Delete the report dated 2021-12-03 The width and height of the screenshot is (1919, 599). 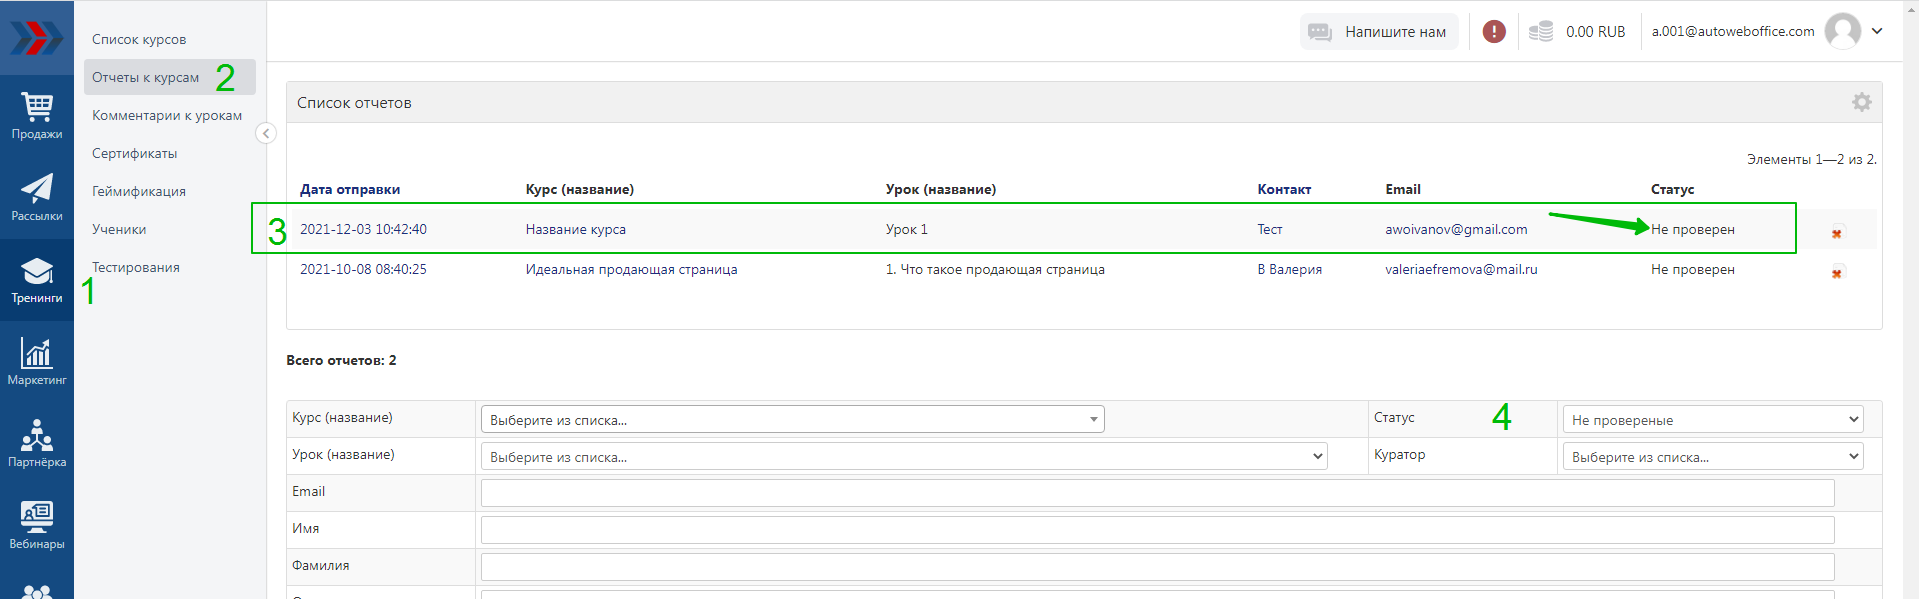1837,233
